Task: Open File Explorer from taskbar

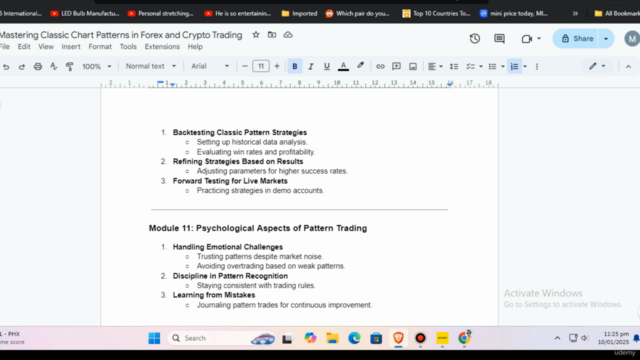Action: pos(332,338)
